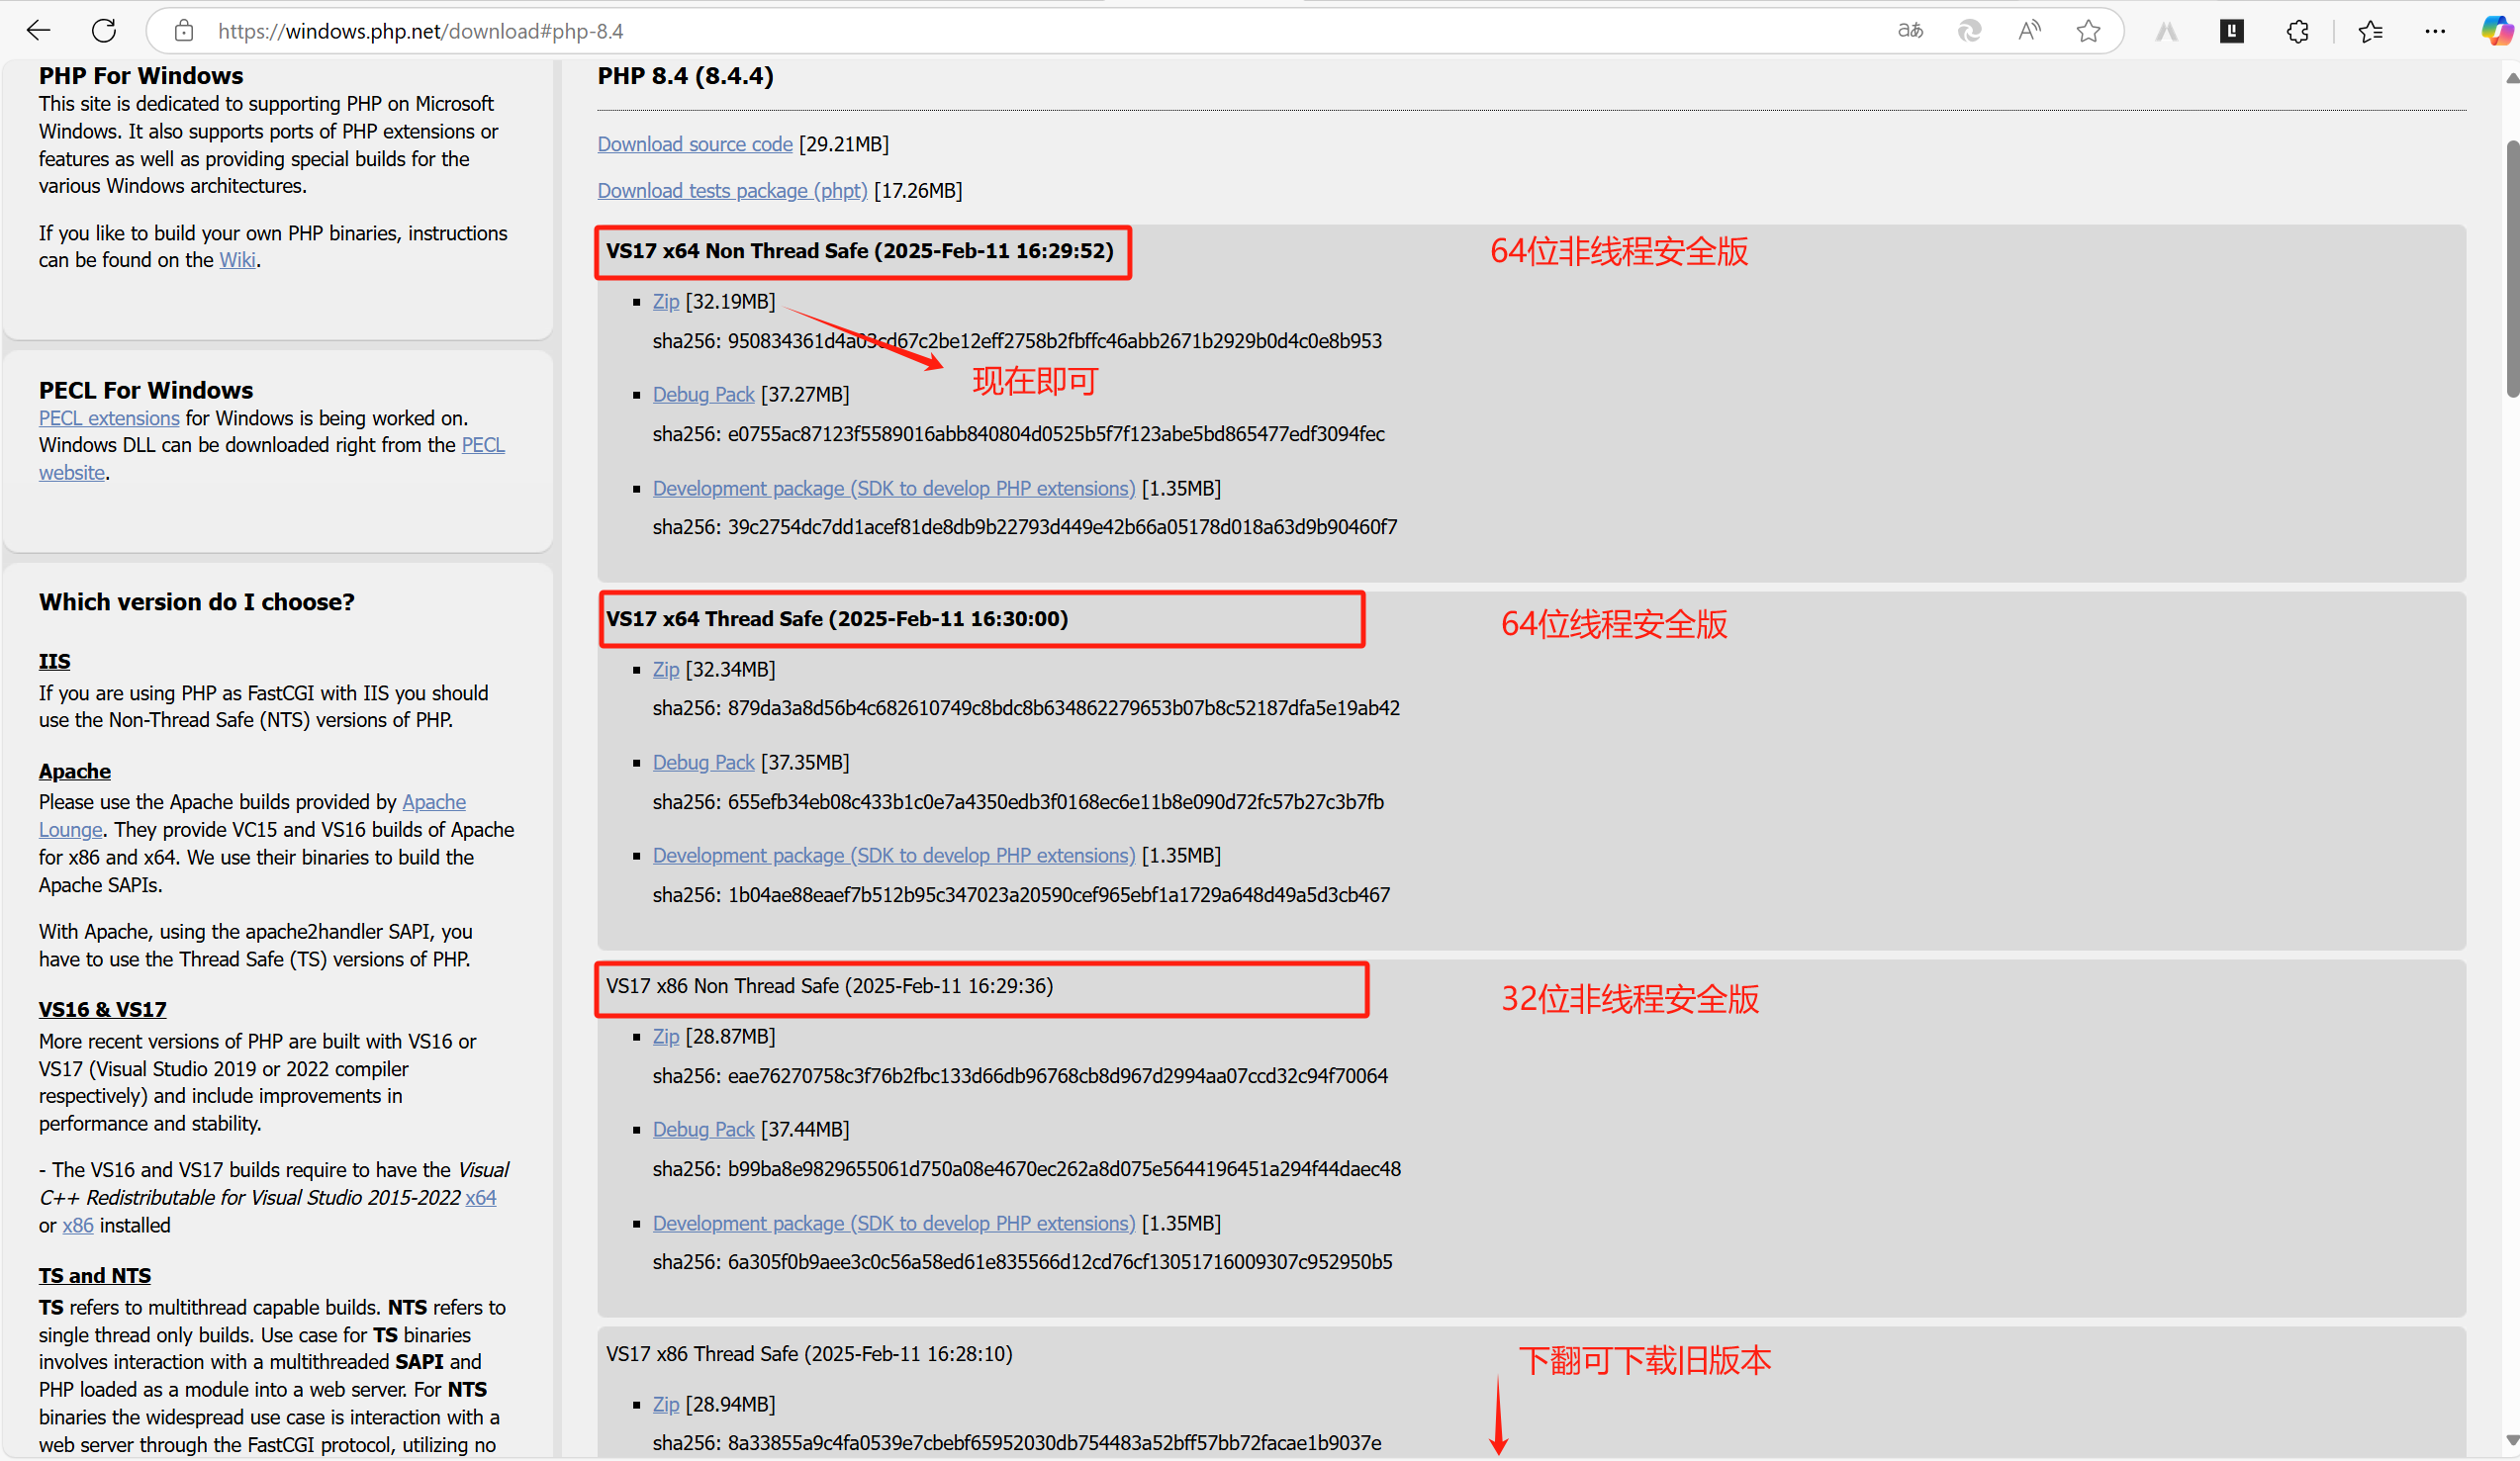
Task: Open the black L extension icon
Action: click(2231, 30)
